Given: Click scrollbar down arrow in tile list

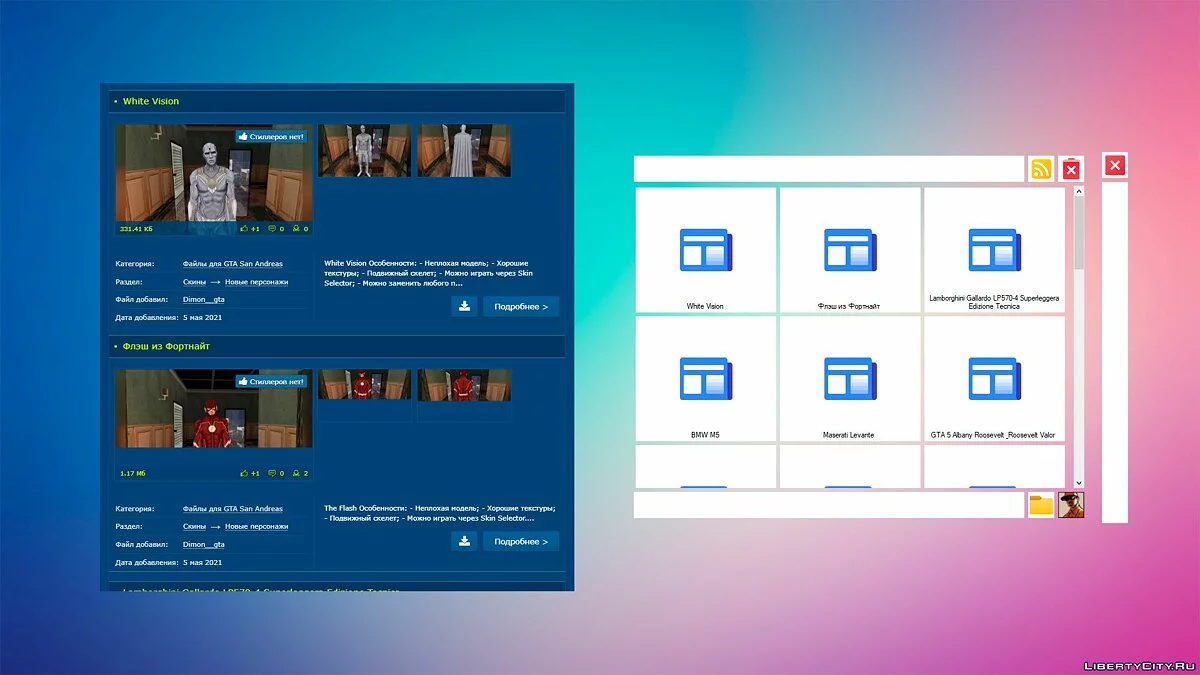Looking at the screenshot, I should (x=1079, y=482).
